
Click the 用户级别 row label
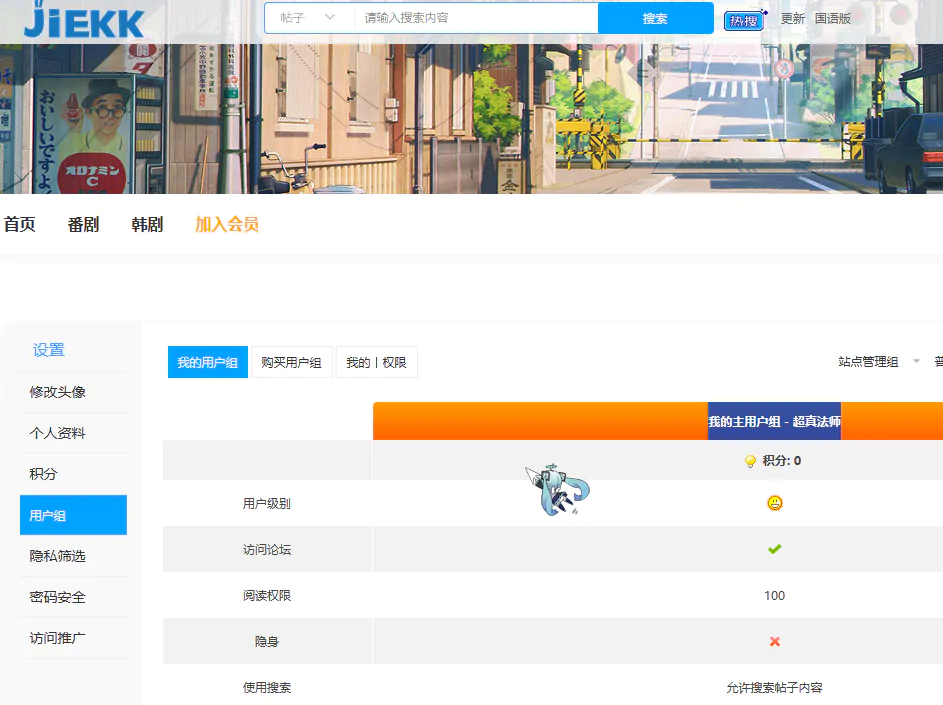[x=266, y=503]
